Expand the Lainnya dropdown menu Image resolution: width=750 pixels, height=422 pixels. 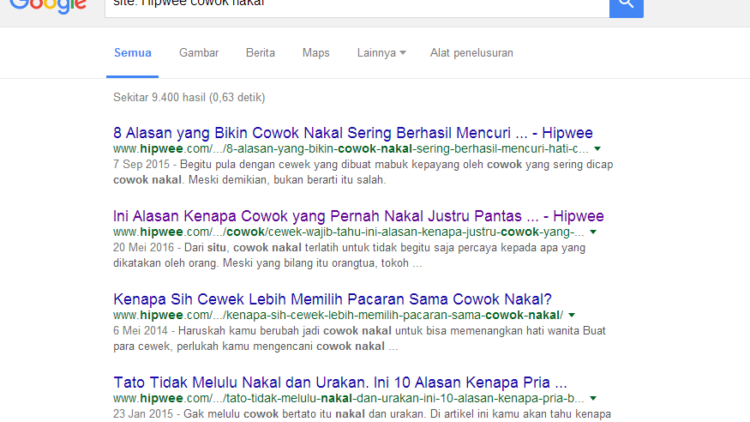coord(381,53)
